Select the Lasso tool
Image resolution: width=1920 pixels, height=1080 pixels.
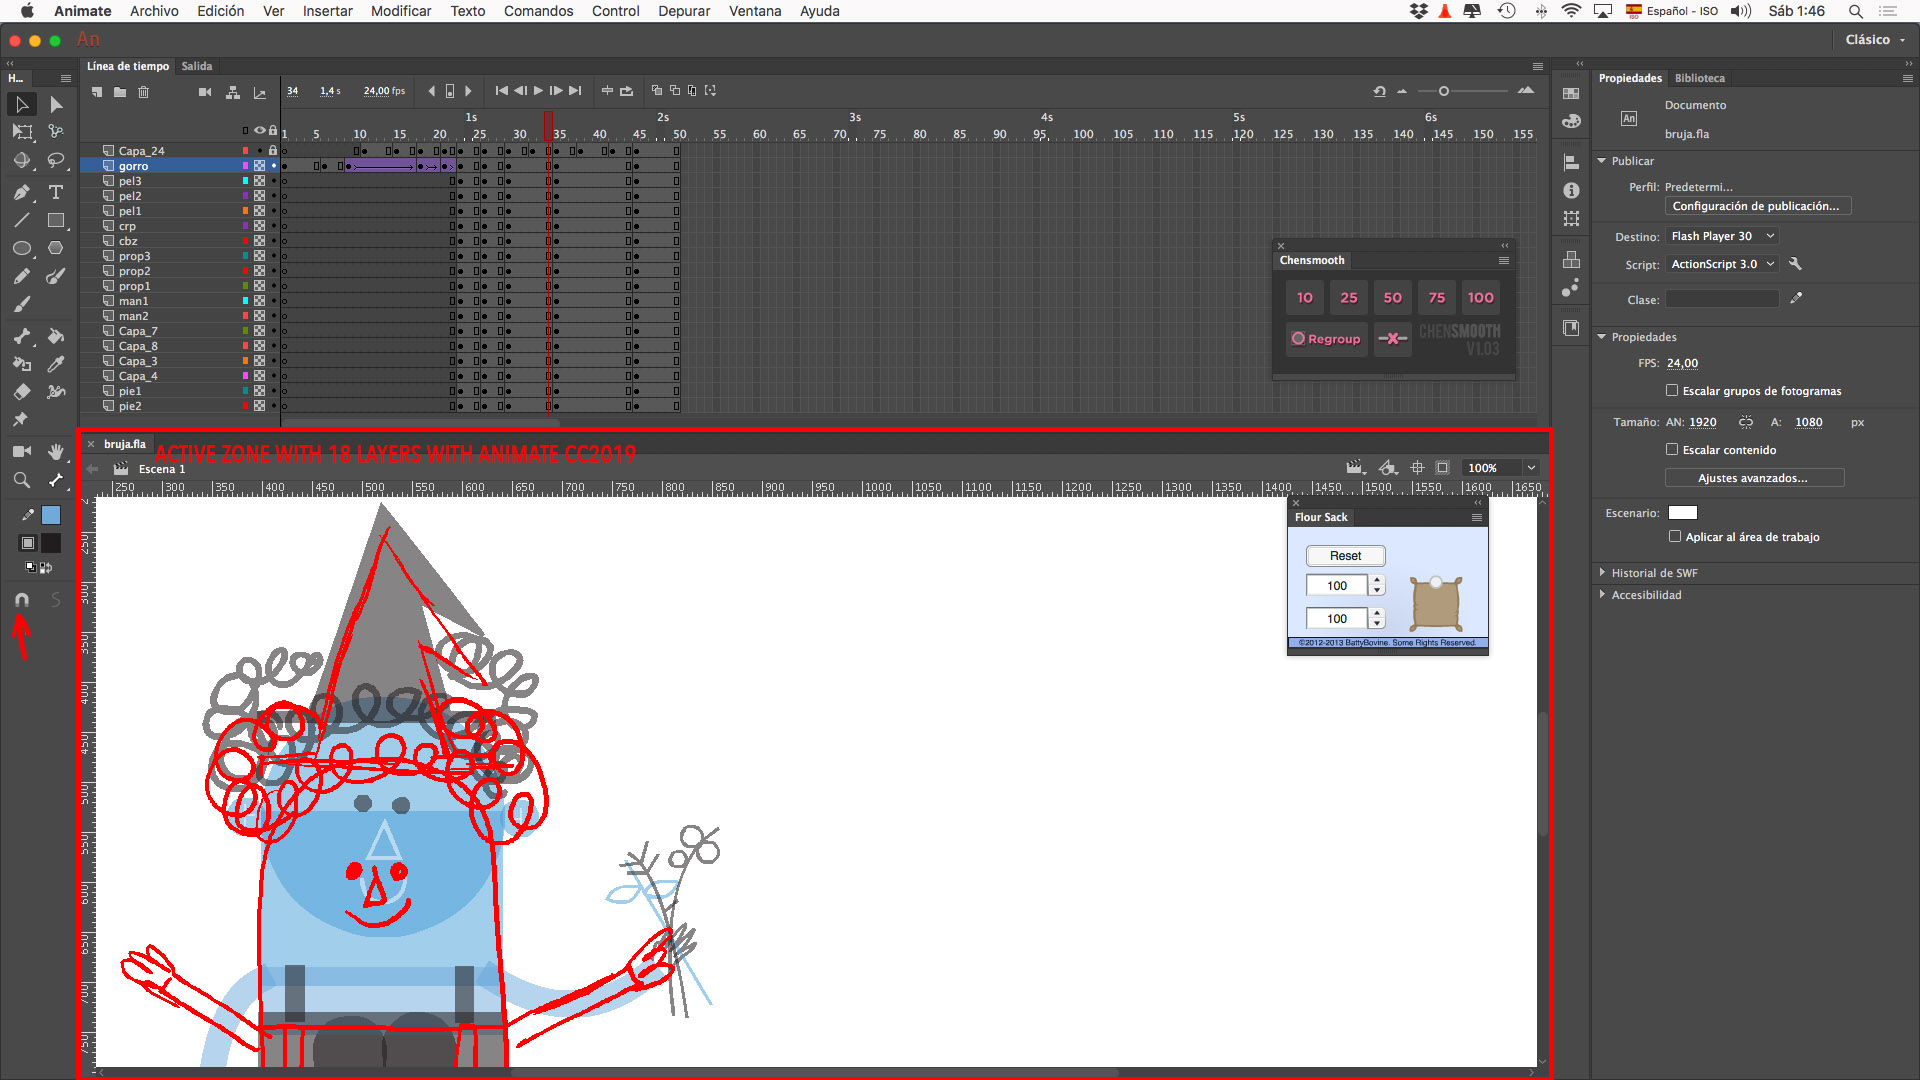[56, 160]
